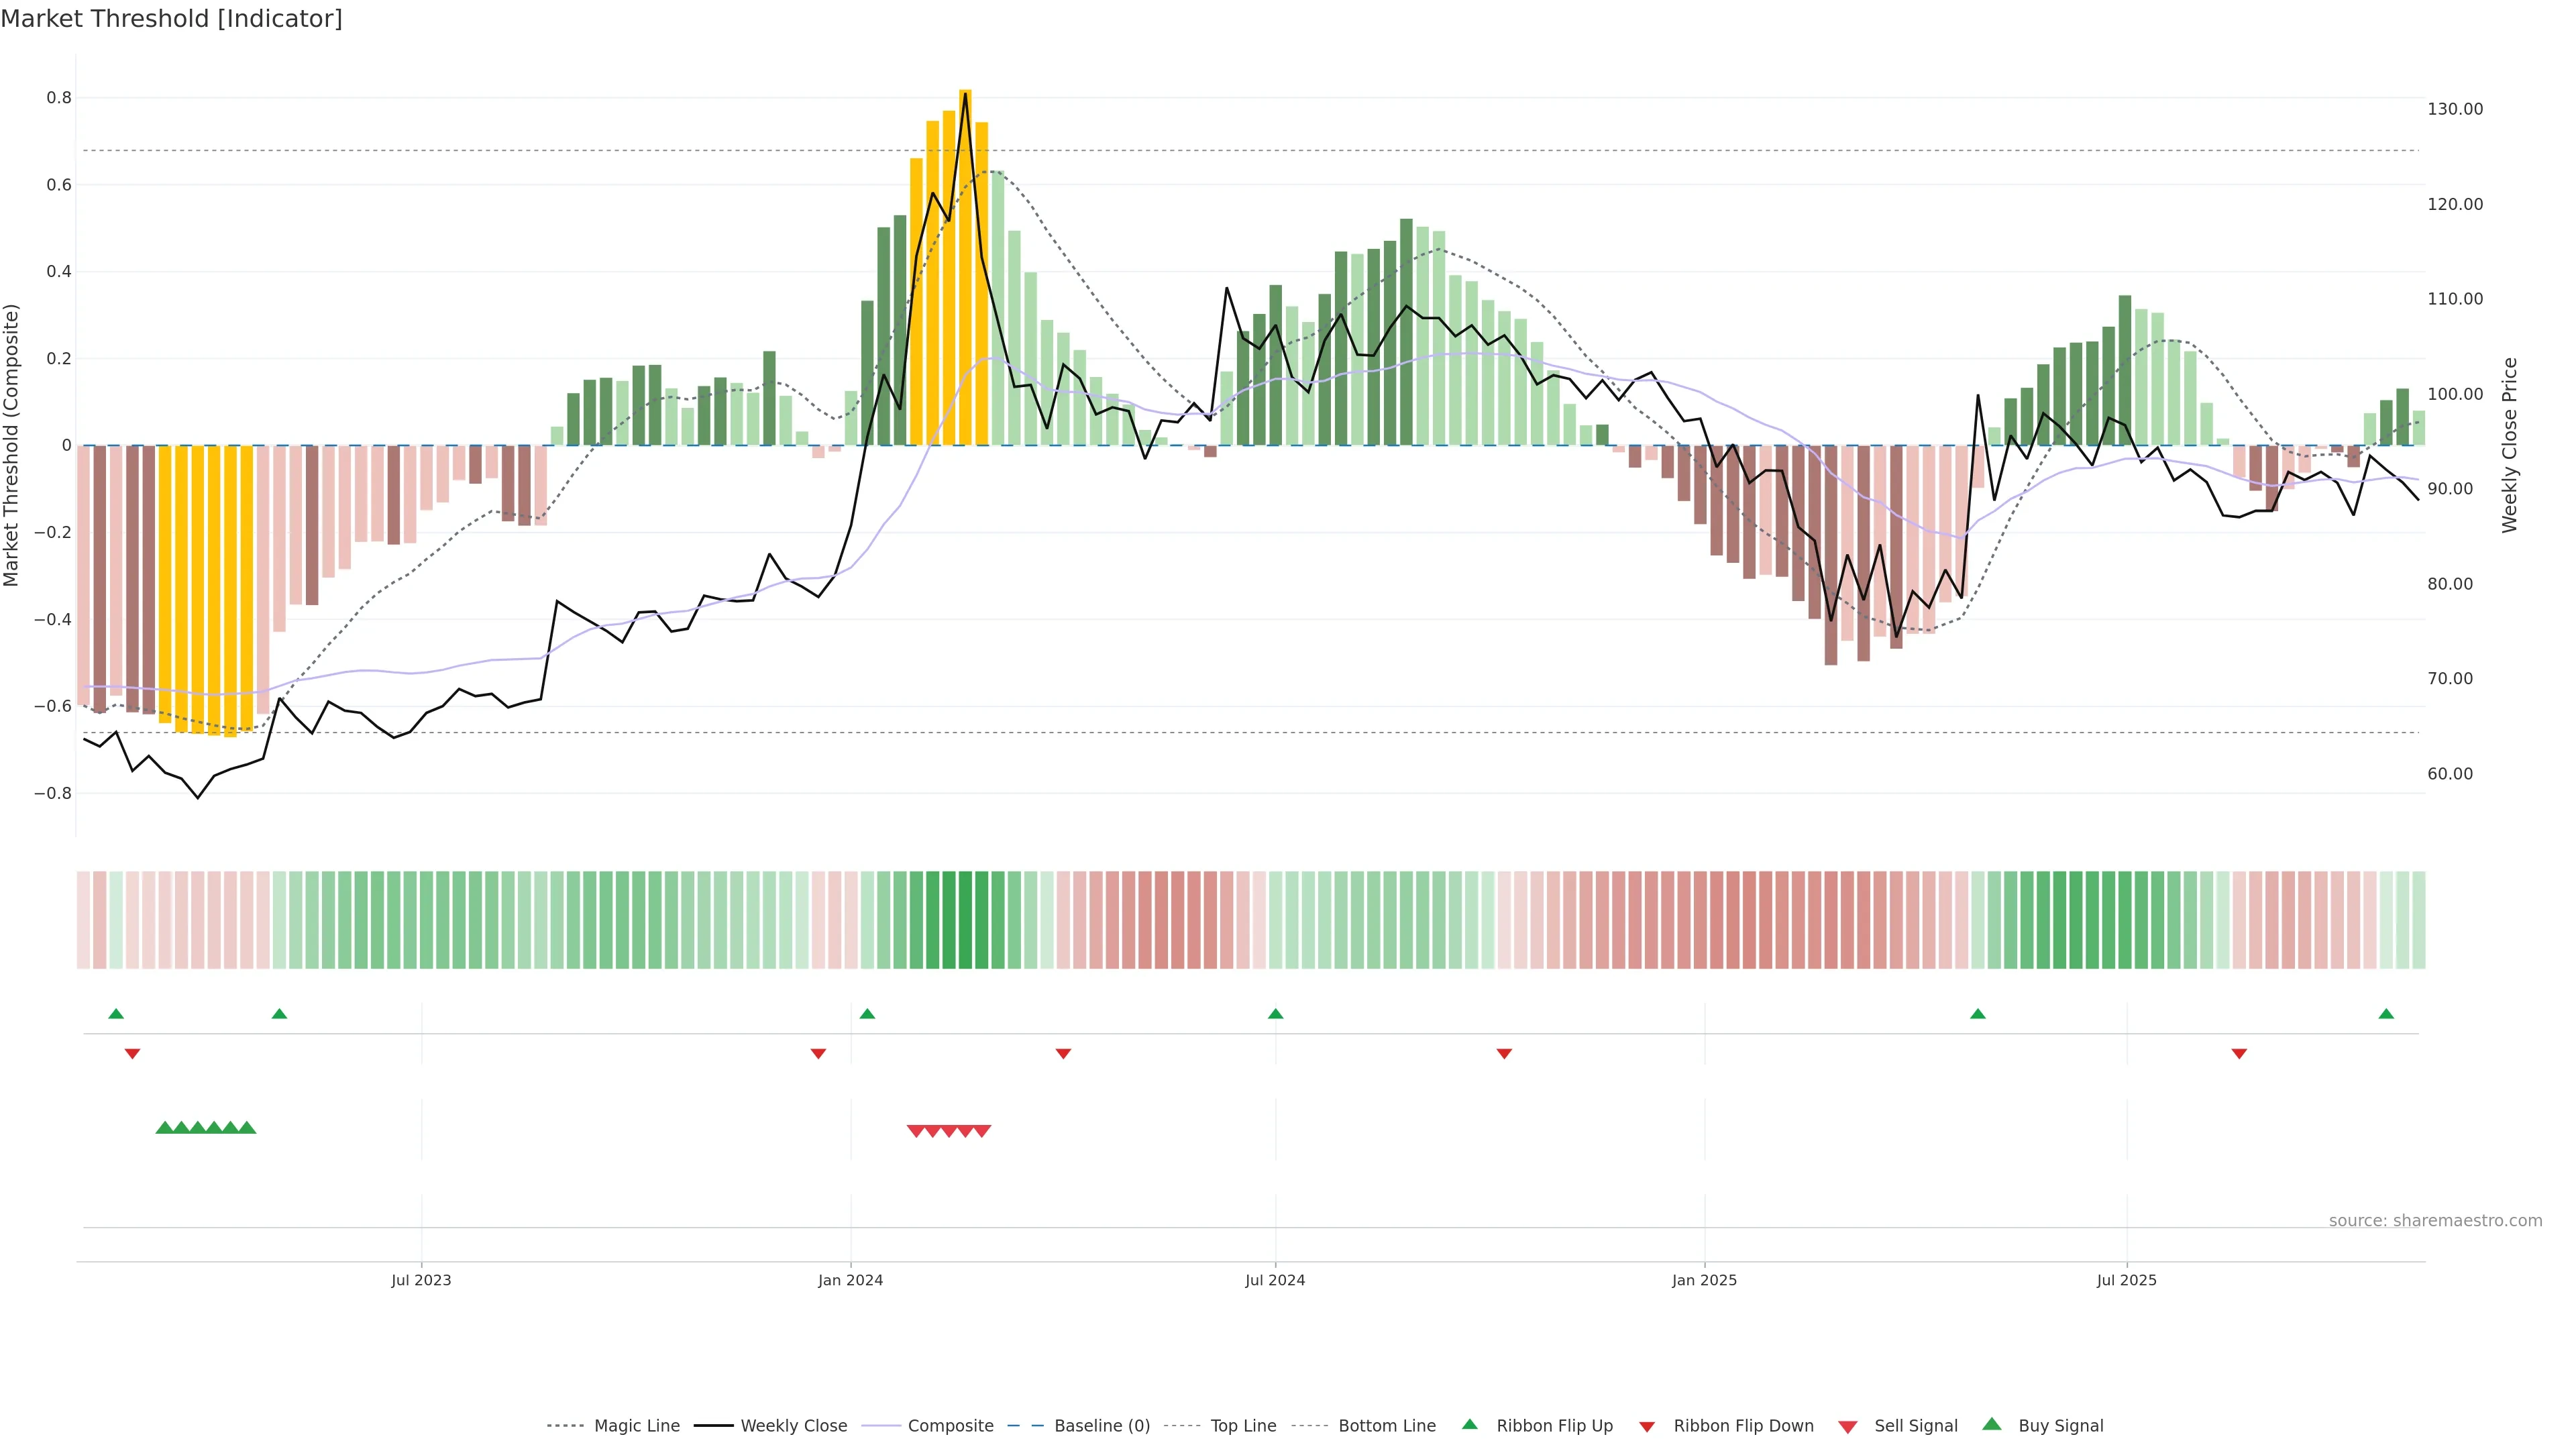This screenshot has height=1449, width=2576.
Task: Click the Buy Signal legend marker icon
Action: [1992, 1424]
